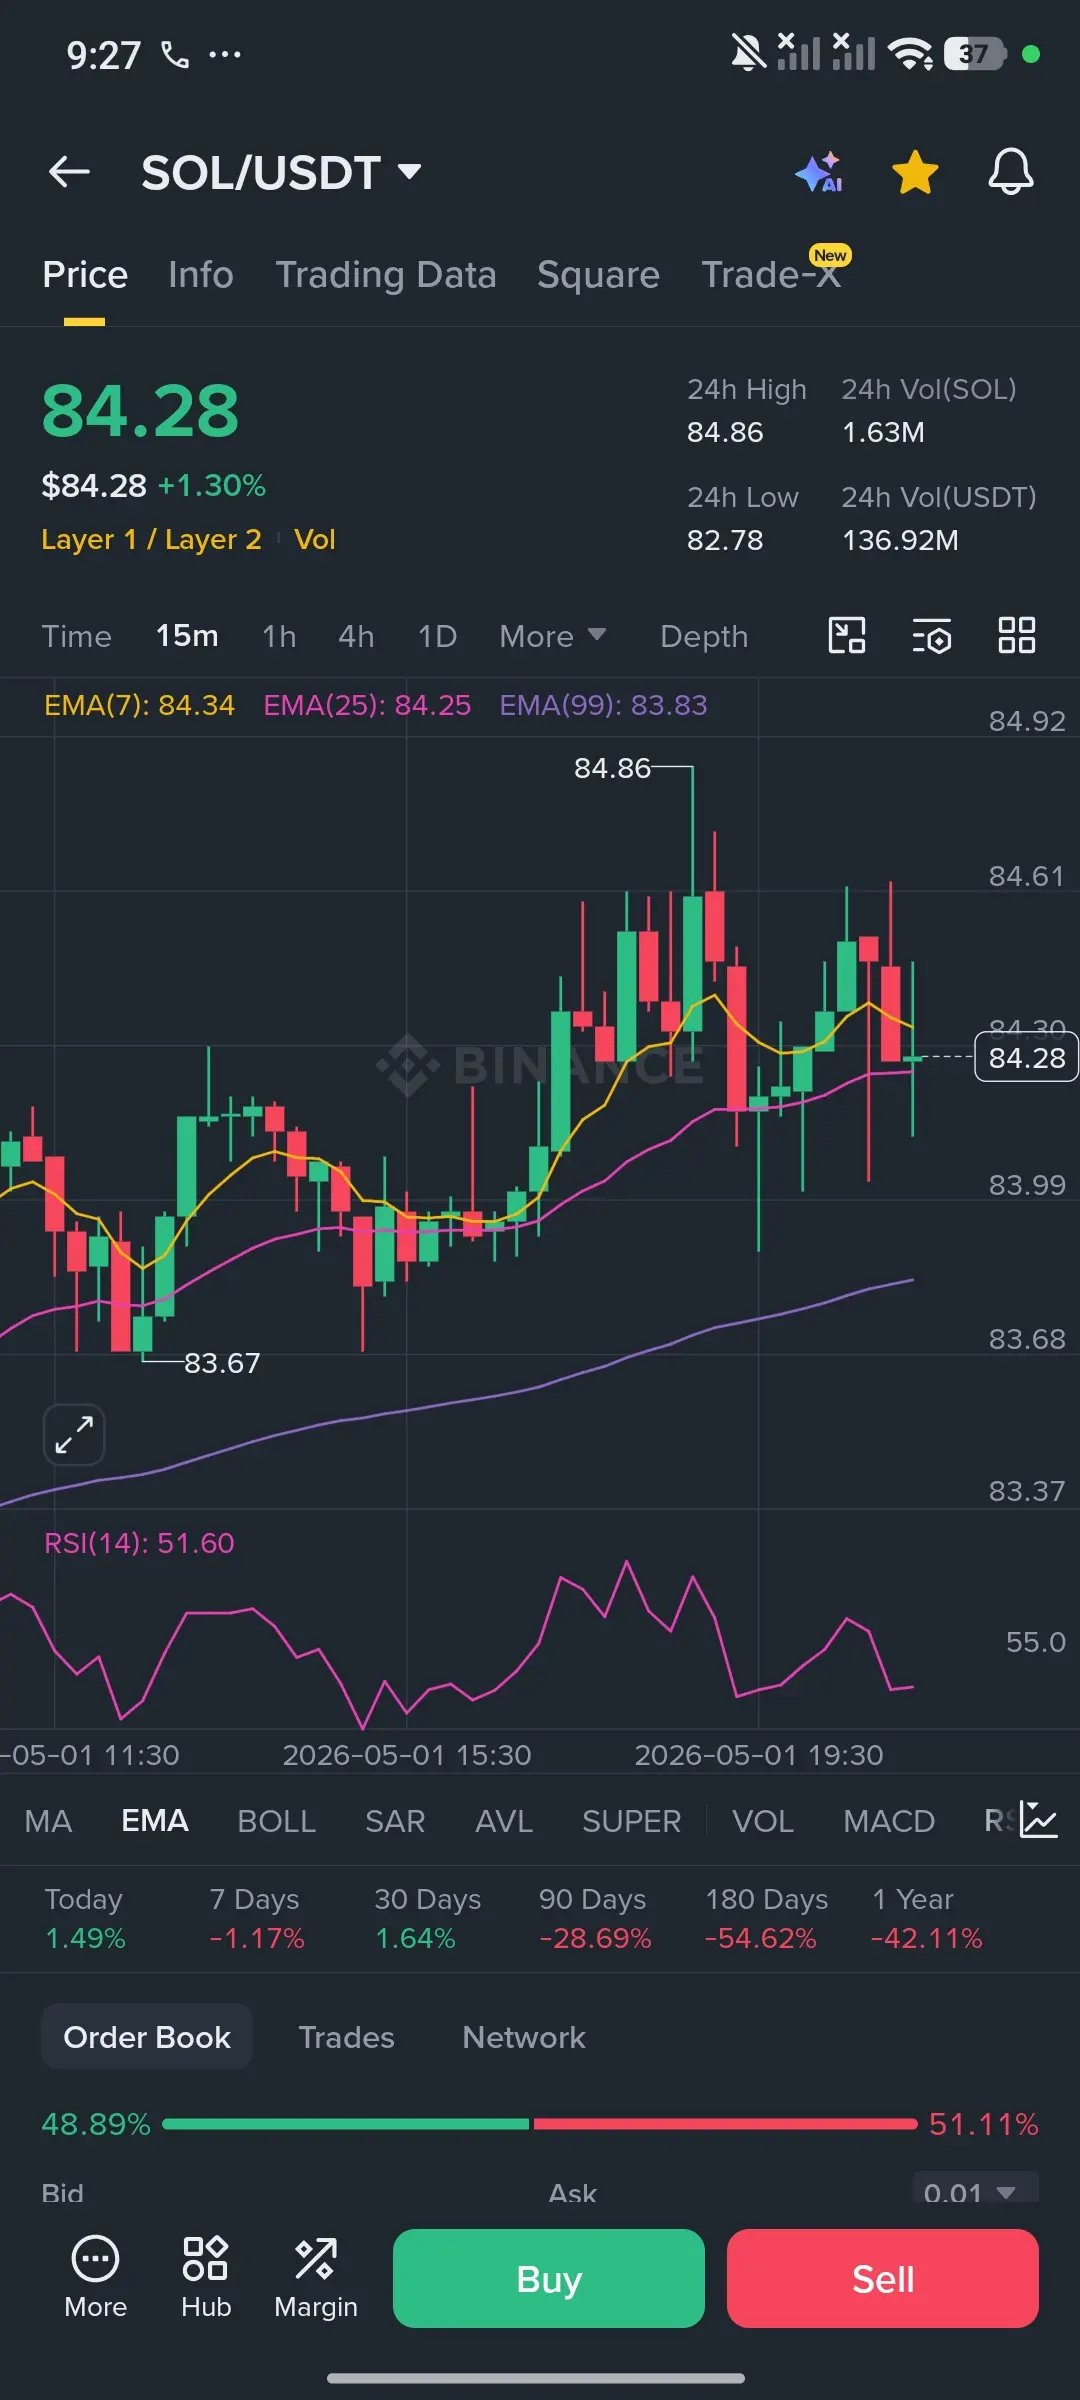Open the Vol tag link
The width and height of the screenshot is (1080, 2400).
315,540
